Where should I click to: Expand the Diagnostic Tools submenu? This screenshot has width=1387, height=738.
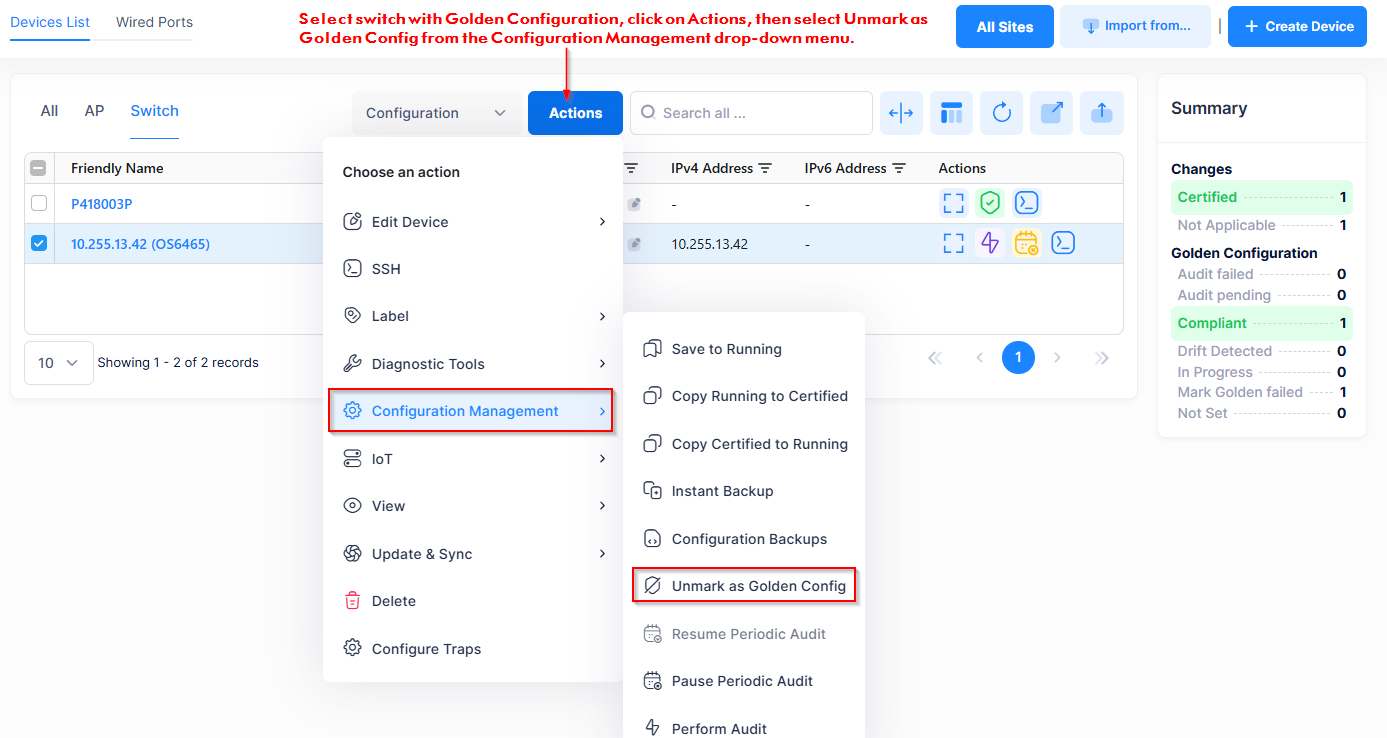click(x=472, y=364)
